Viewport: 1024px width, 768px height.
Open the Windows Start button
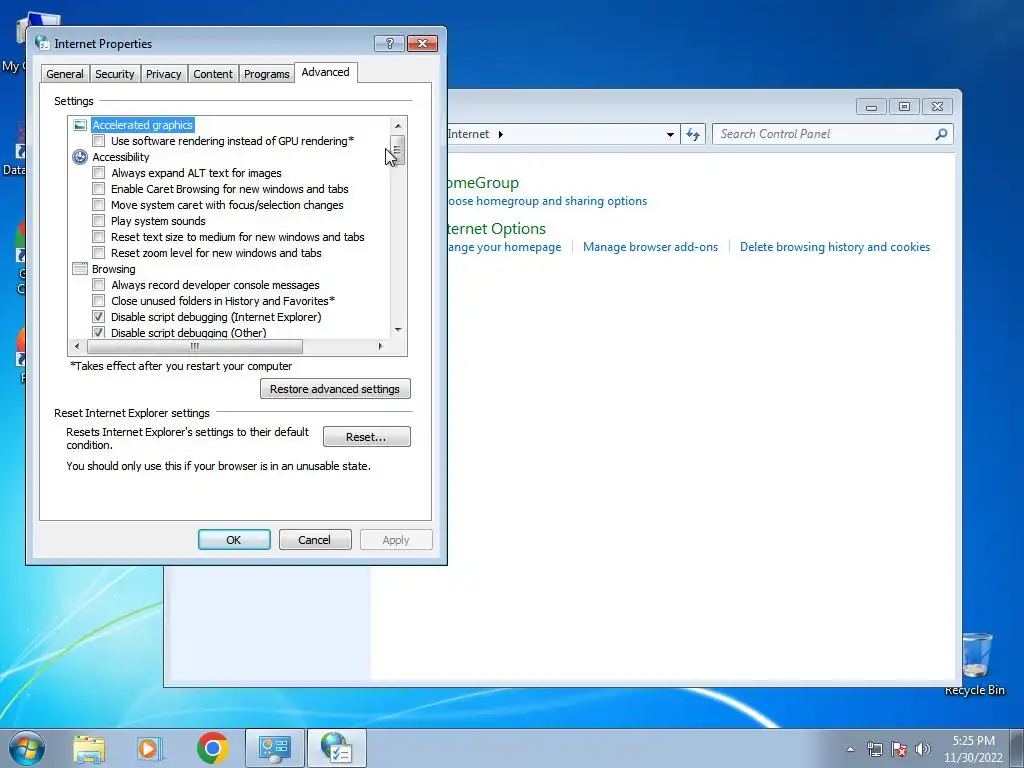[x=27, y=748]
